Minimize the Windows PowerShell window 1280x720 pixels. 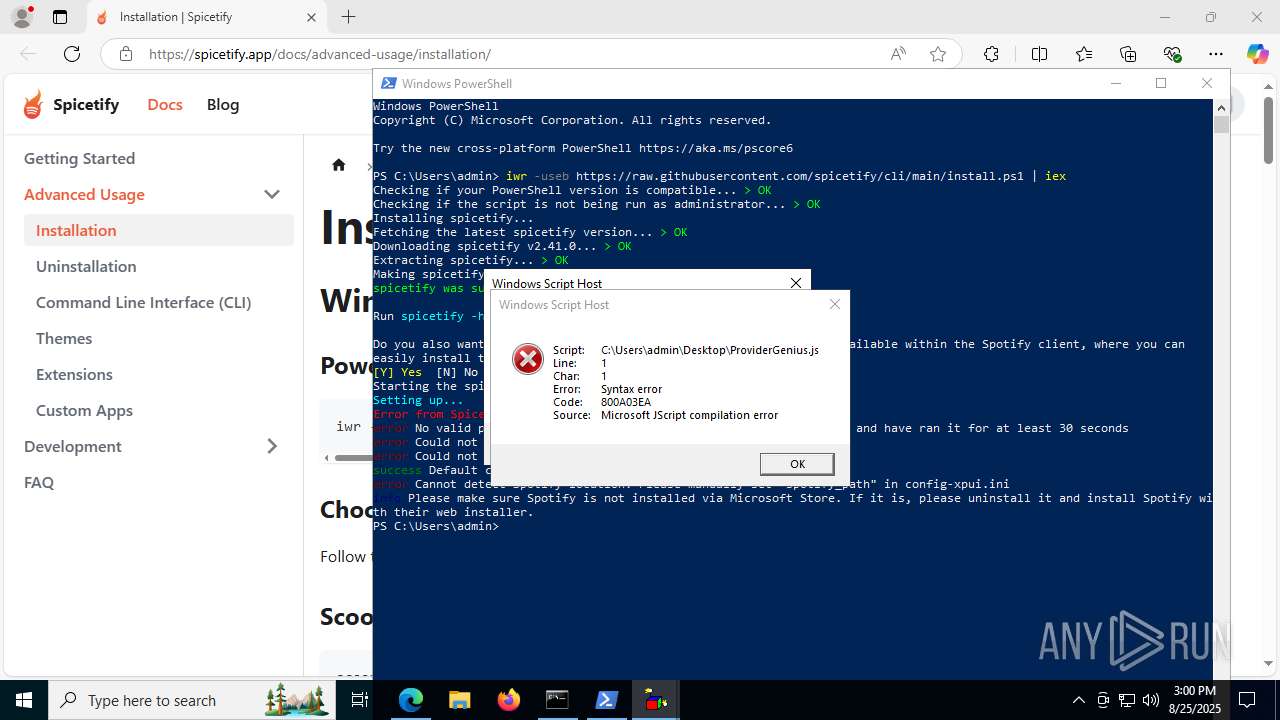coord(1115,83)
